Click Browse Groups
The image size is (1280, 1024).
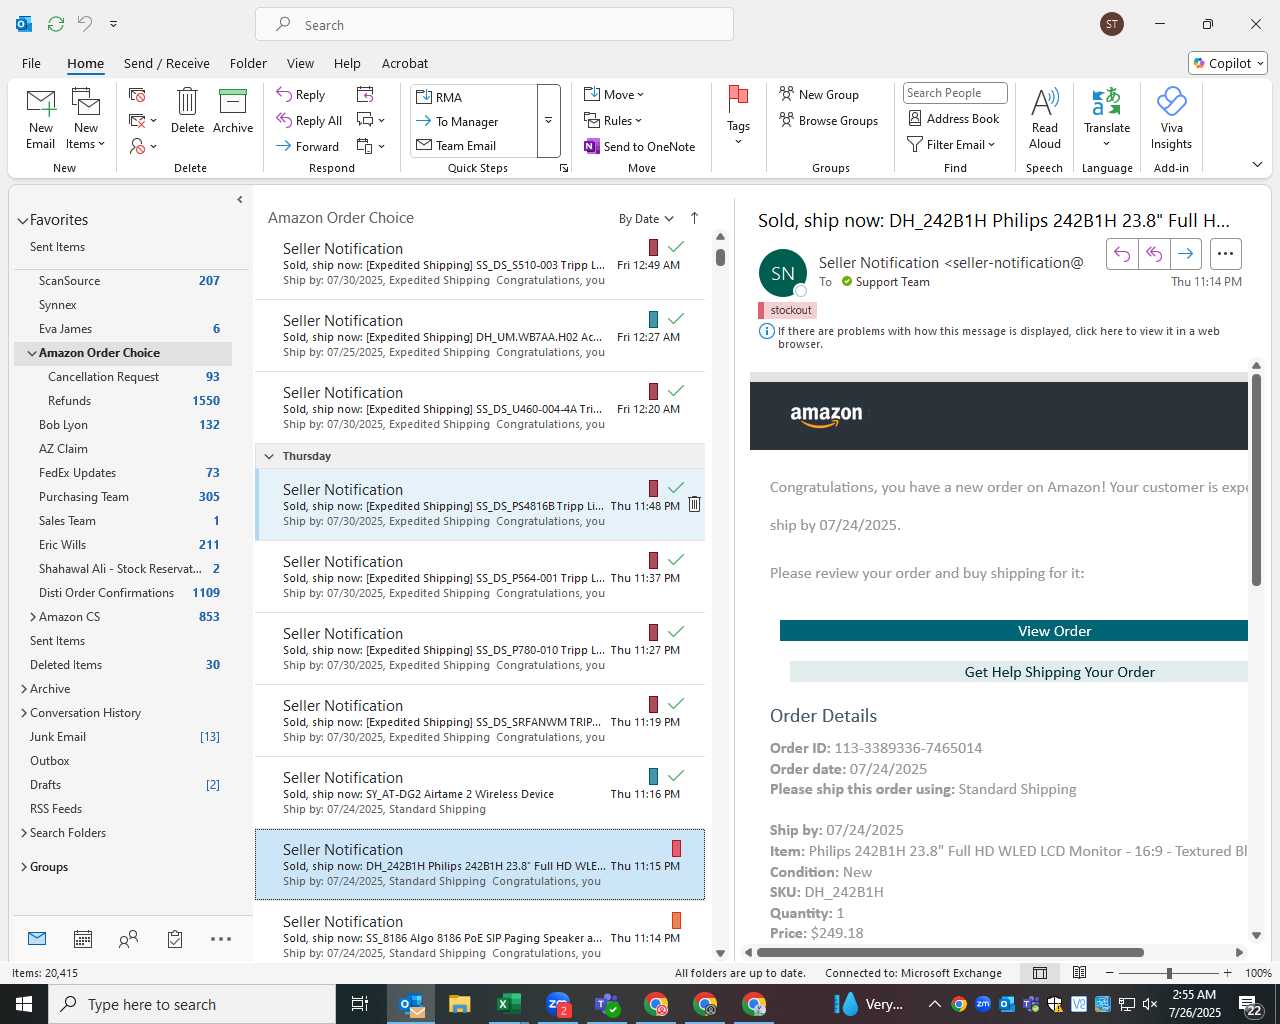tap(828, 120)
